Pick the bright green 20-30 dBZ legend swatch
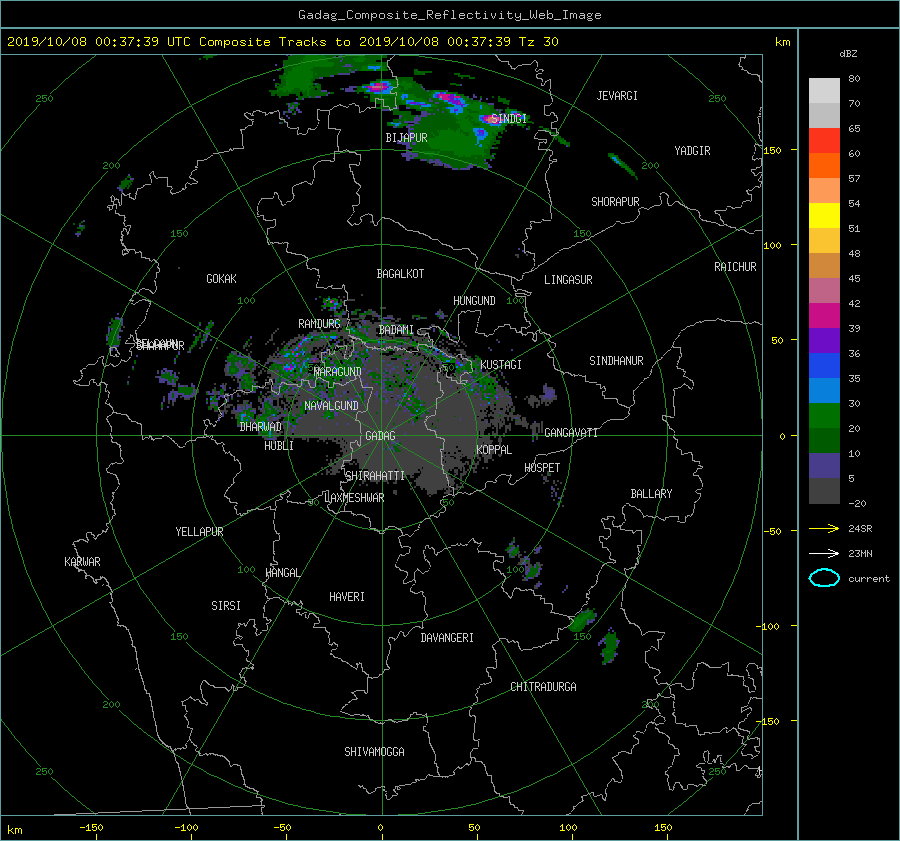The height and width of the screenshot is (841, 900). pyautogui.click(x=824, y=416)
